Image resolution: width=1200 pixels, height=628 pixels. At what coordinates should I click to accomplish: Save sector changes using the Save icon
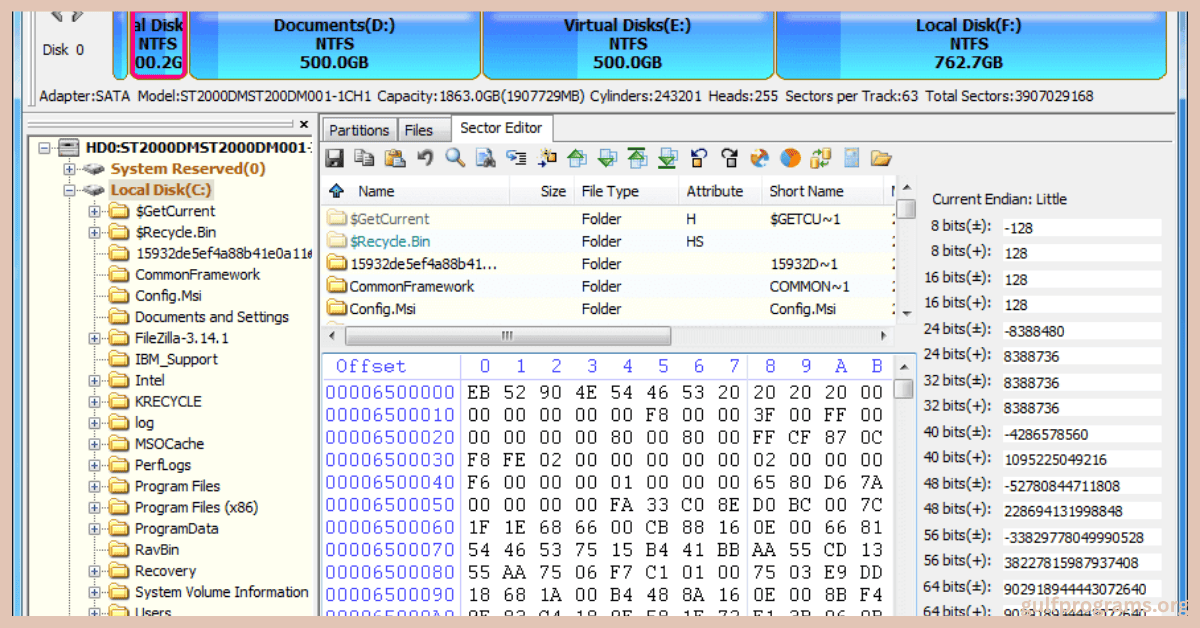pos(335,157)
